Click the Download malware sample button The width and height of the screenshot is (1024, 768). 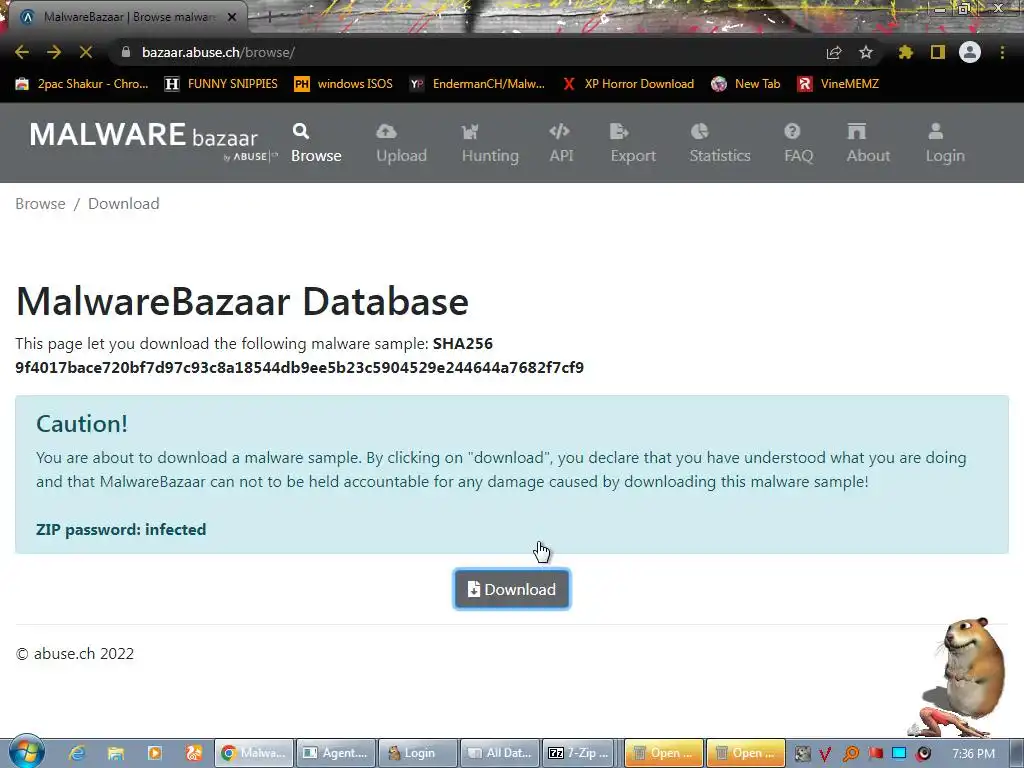tap(511, 589)
